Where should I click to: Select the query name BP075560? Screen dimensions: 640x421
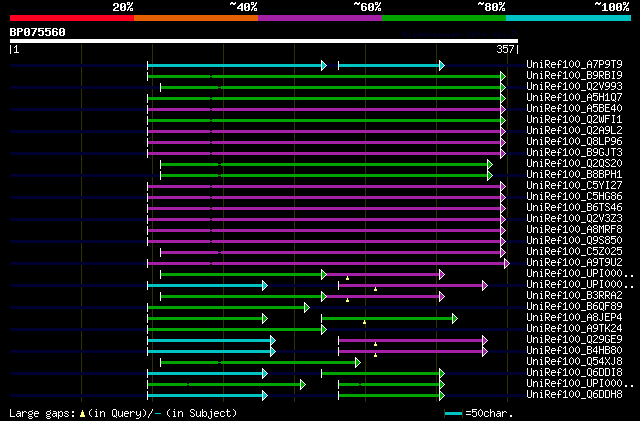click(38, 32)
